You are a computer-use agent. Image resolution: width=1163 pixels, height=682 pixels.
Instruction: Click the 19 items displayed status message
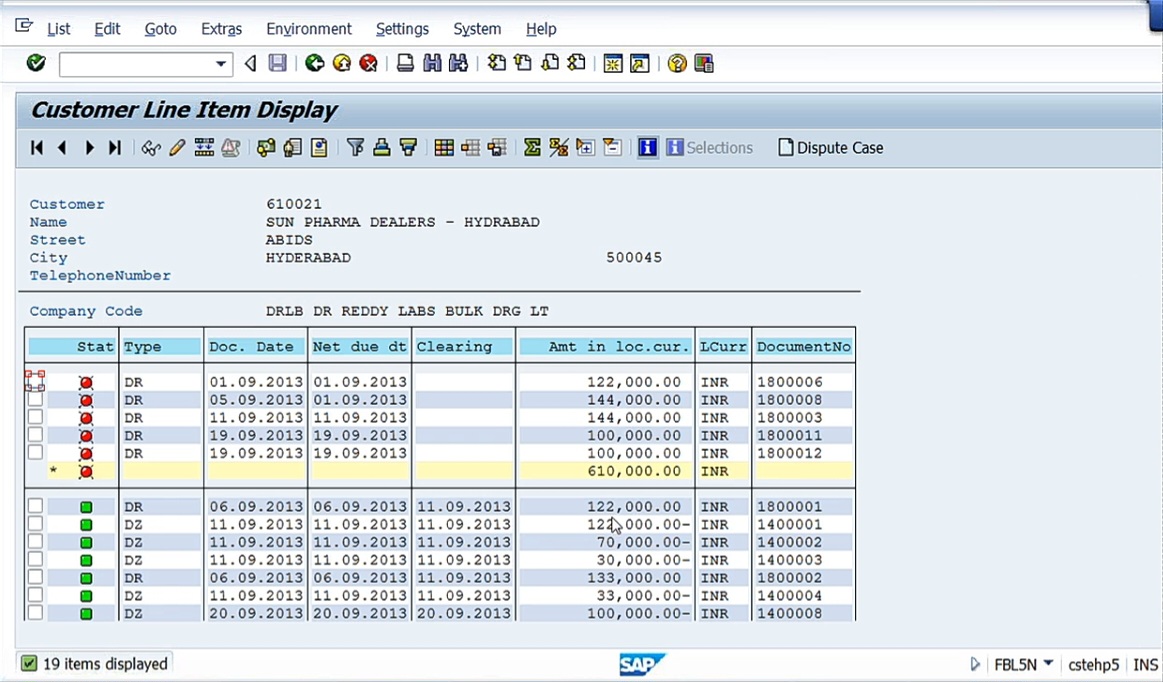(x=105, y=663)
